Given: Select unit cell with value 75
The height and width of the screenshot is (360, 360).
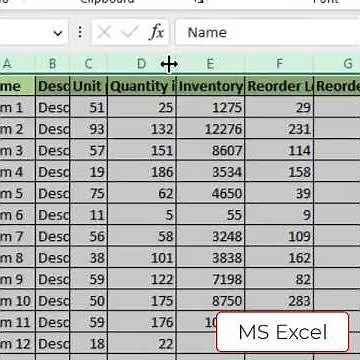Looking at the screenshot, I should pos(88,193).
